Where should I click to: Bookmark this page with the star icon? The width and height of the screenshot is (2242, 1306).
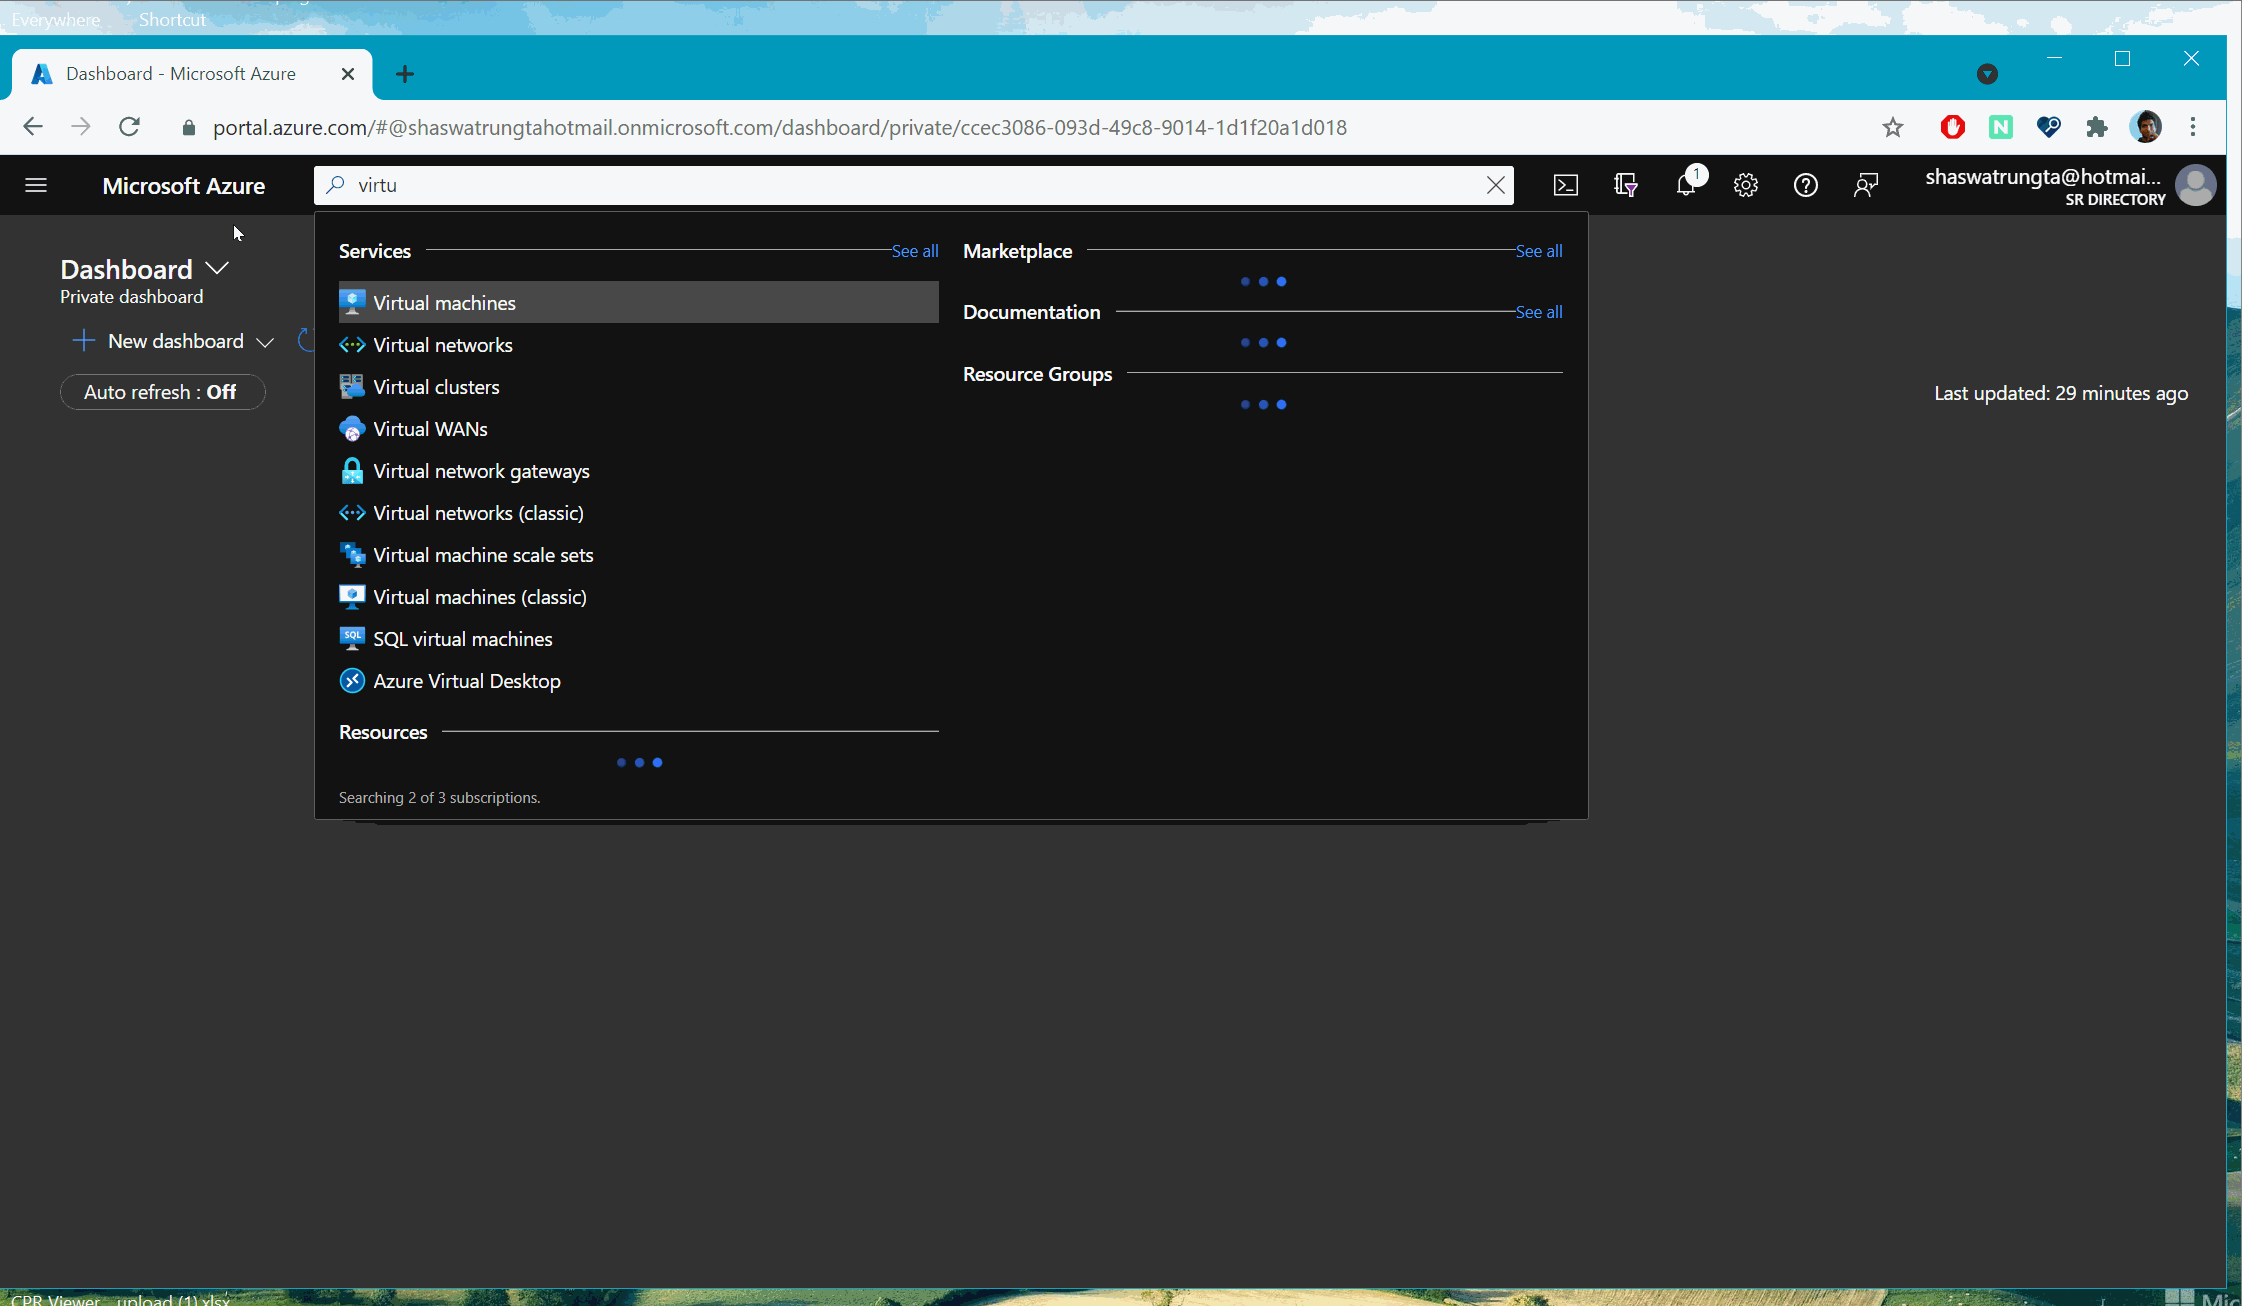click(x=1893, y=127)
